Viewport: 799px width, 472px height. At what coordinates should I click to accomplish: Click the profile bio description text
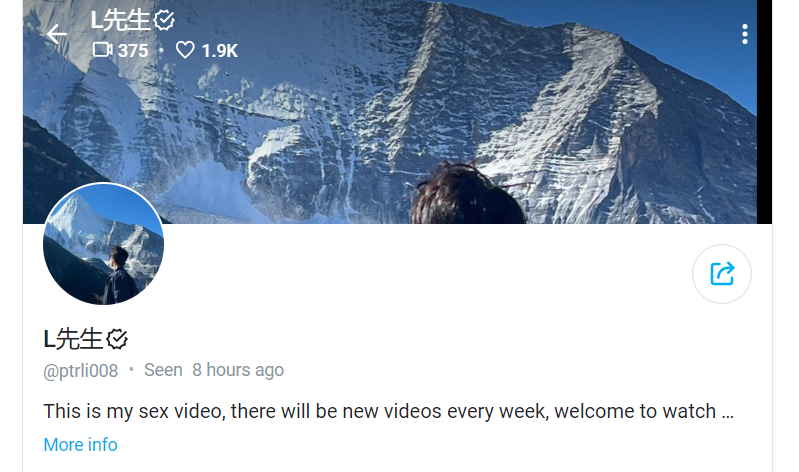click(x=388, y=411)
